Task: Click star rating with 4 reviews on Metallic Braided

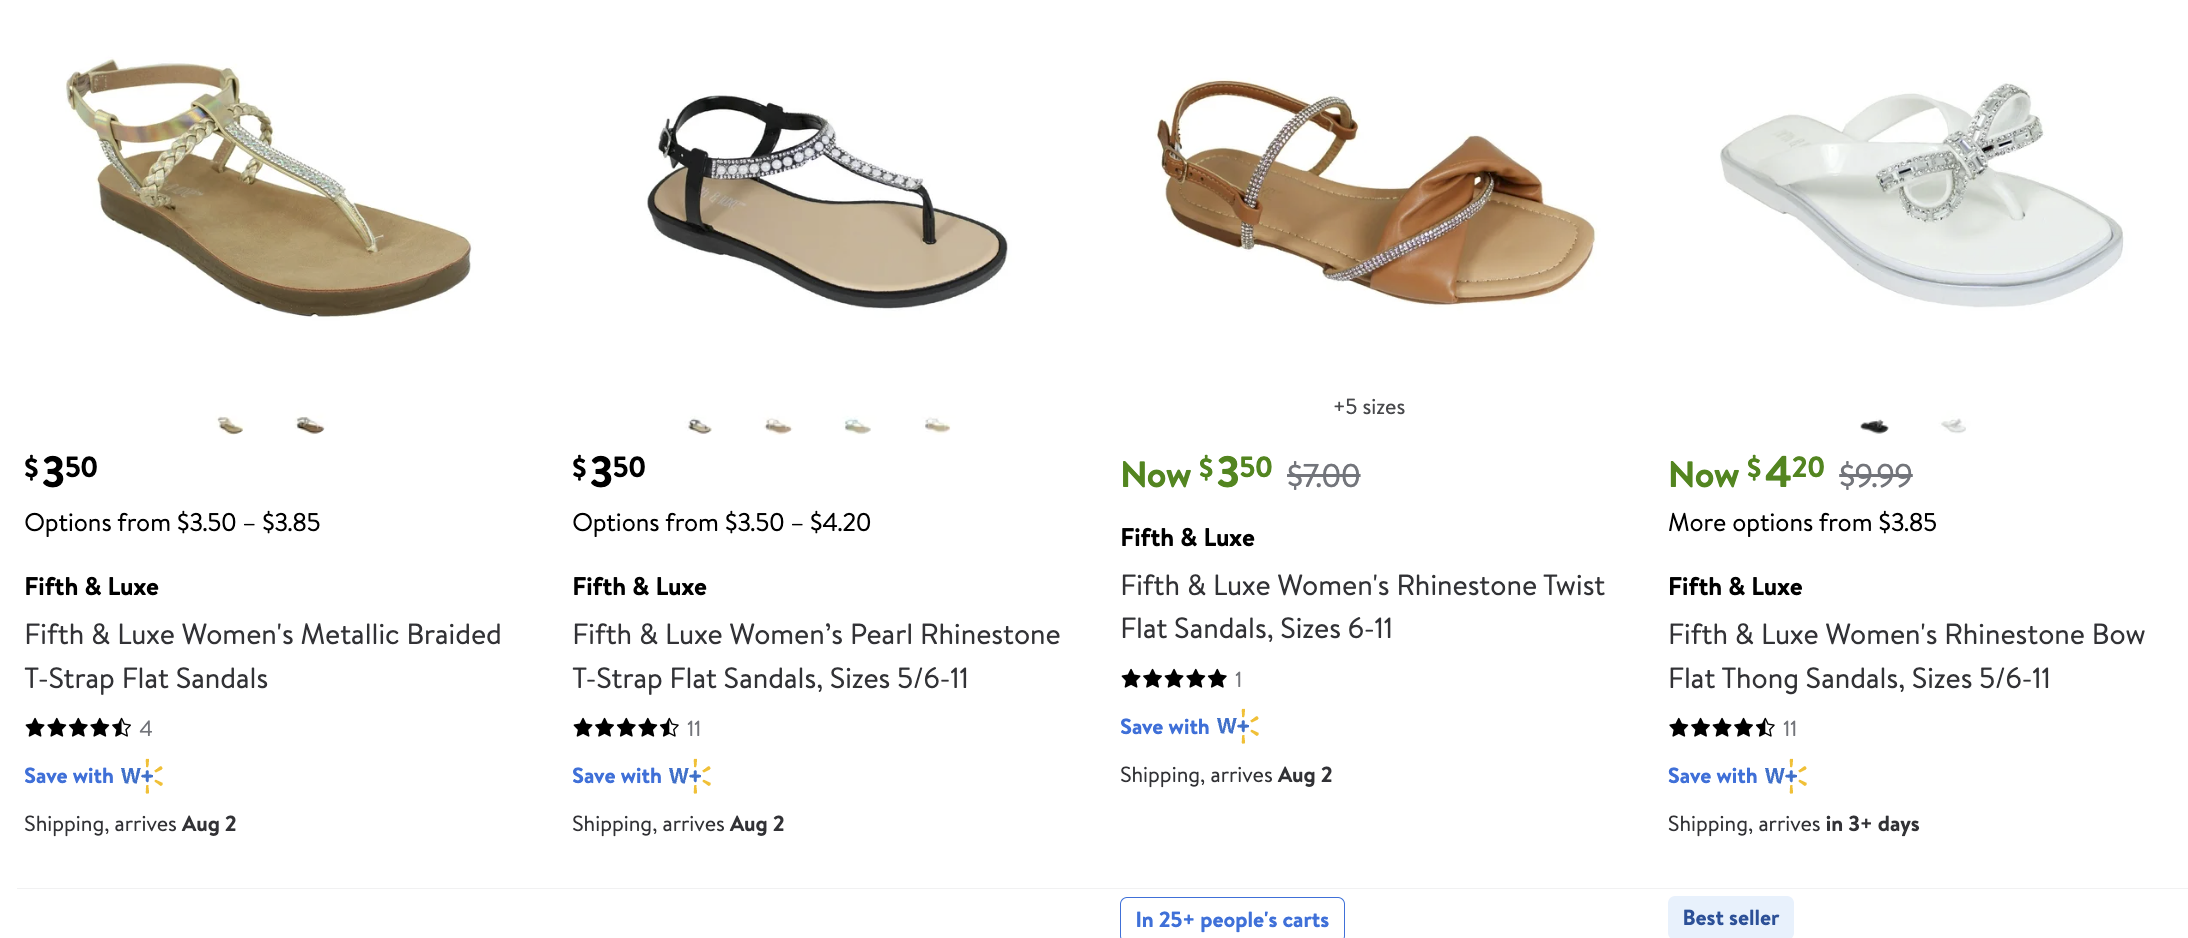Action: (78, 728)
